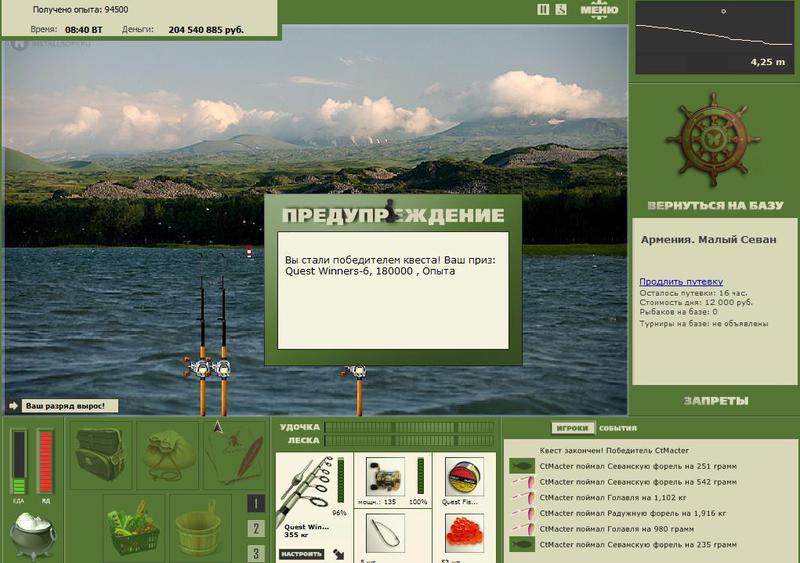Click 'Квест закончен! Победитель CtMacter' event line

click(x=614, y=451)
